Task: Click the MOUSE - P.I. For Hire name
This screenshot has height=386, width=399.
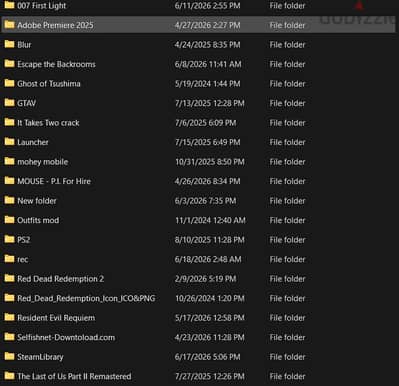Action: point(54,181)
